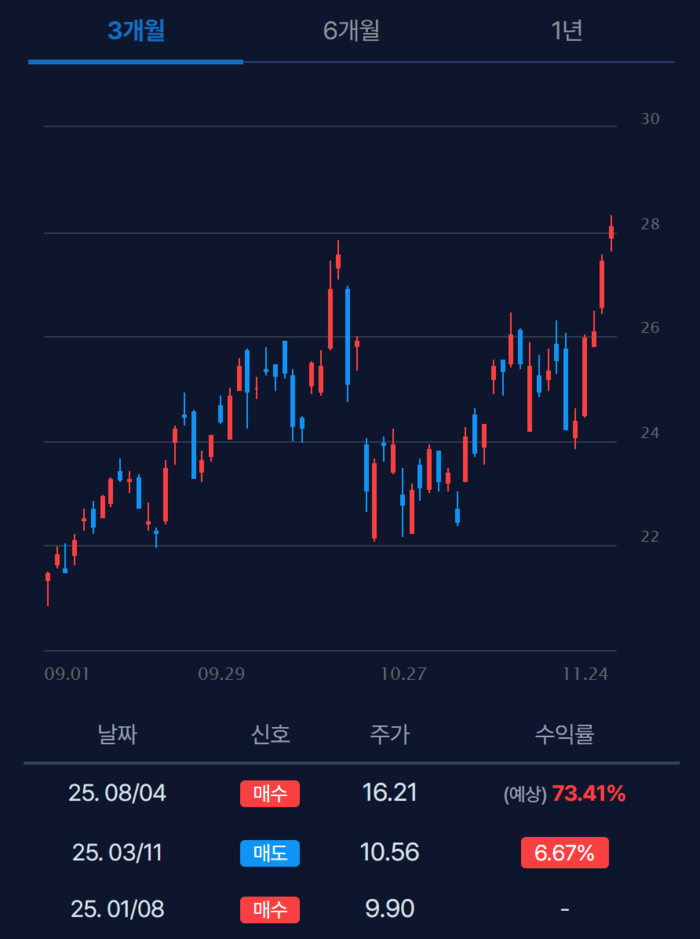Click the 10.27 date label on axis

point(404,674)
